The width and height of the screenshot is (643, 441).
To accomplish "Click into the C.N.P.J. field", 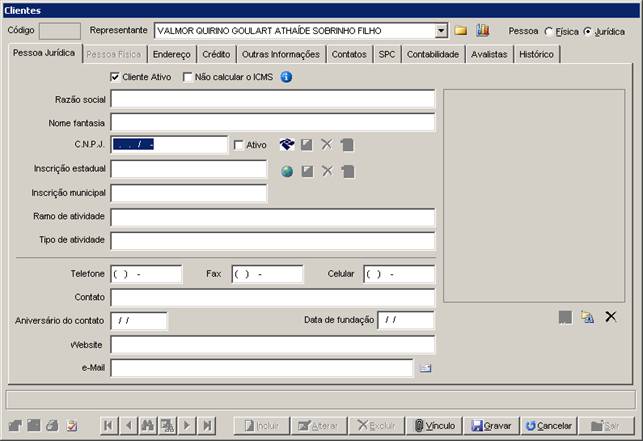I will (x=169, y=144).
